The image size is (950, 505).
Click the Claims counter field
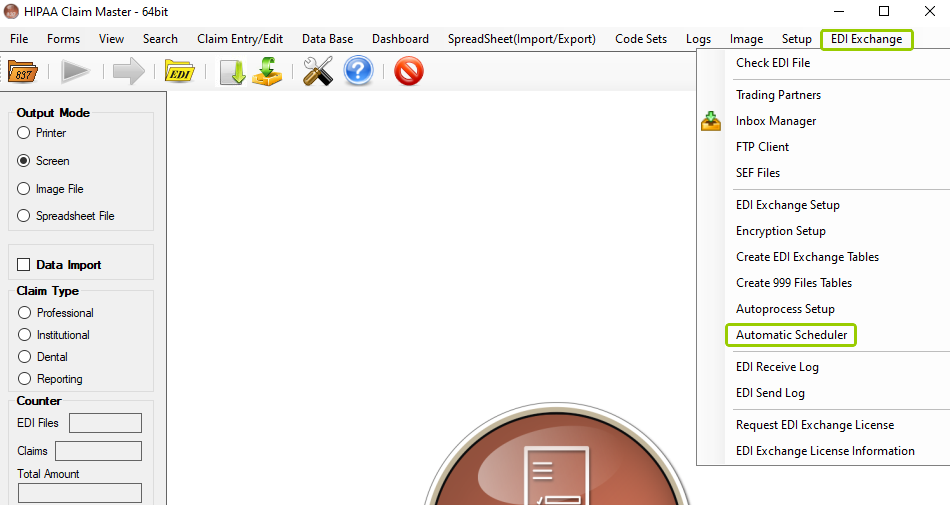click(98, 451)
